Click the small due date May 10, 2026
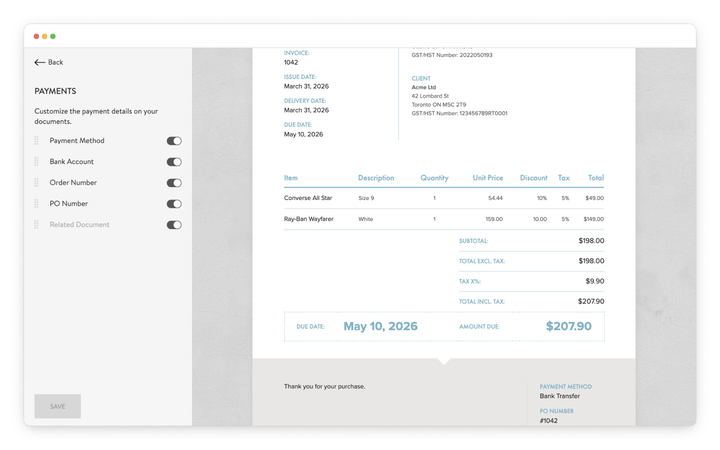720x450 pixels. 304,135
